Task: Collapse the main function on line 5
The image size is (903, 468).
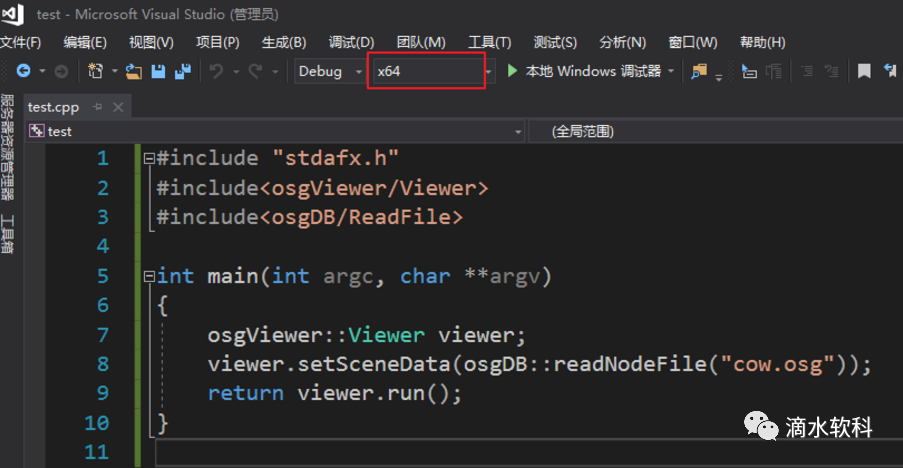Action: 149,277
